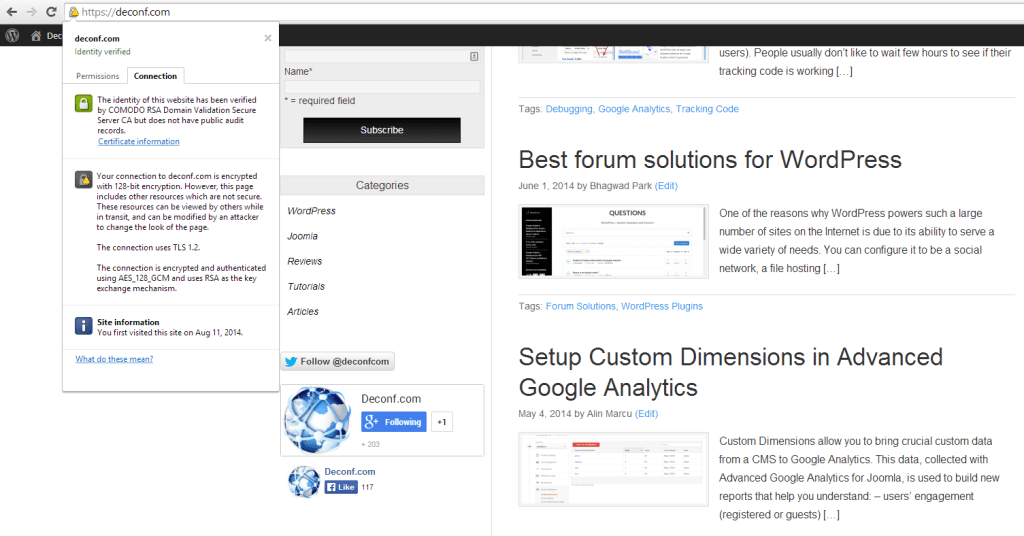Click the padlock warning icon in the address bar
The image size is (1024, 536).
74,12
